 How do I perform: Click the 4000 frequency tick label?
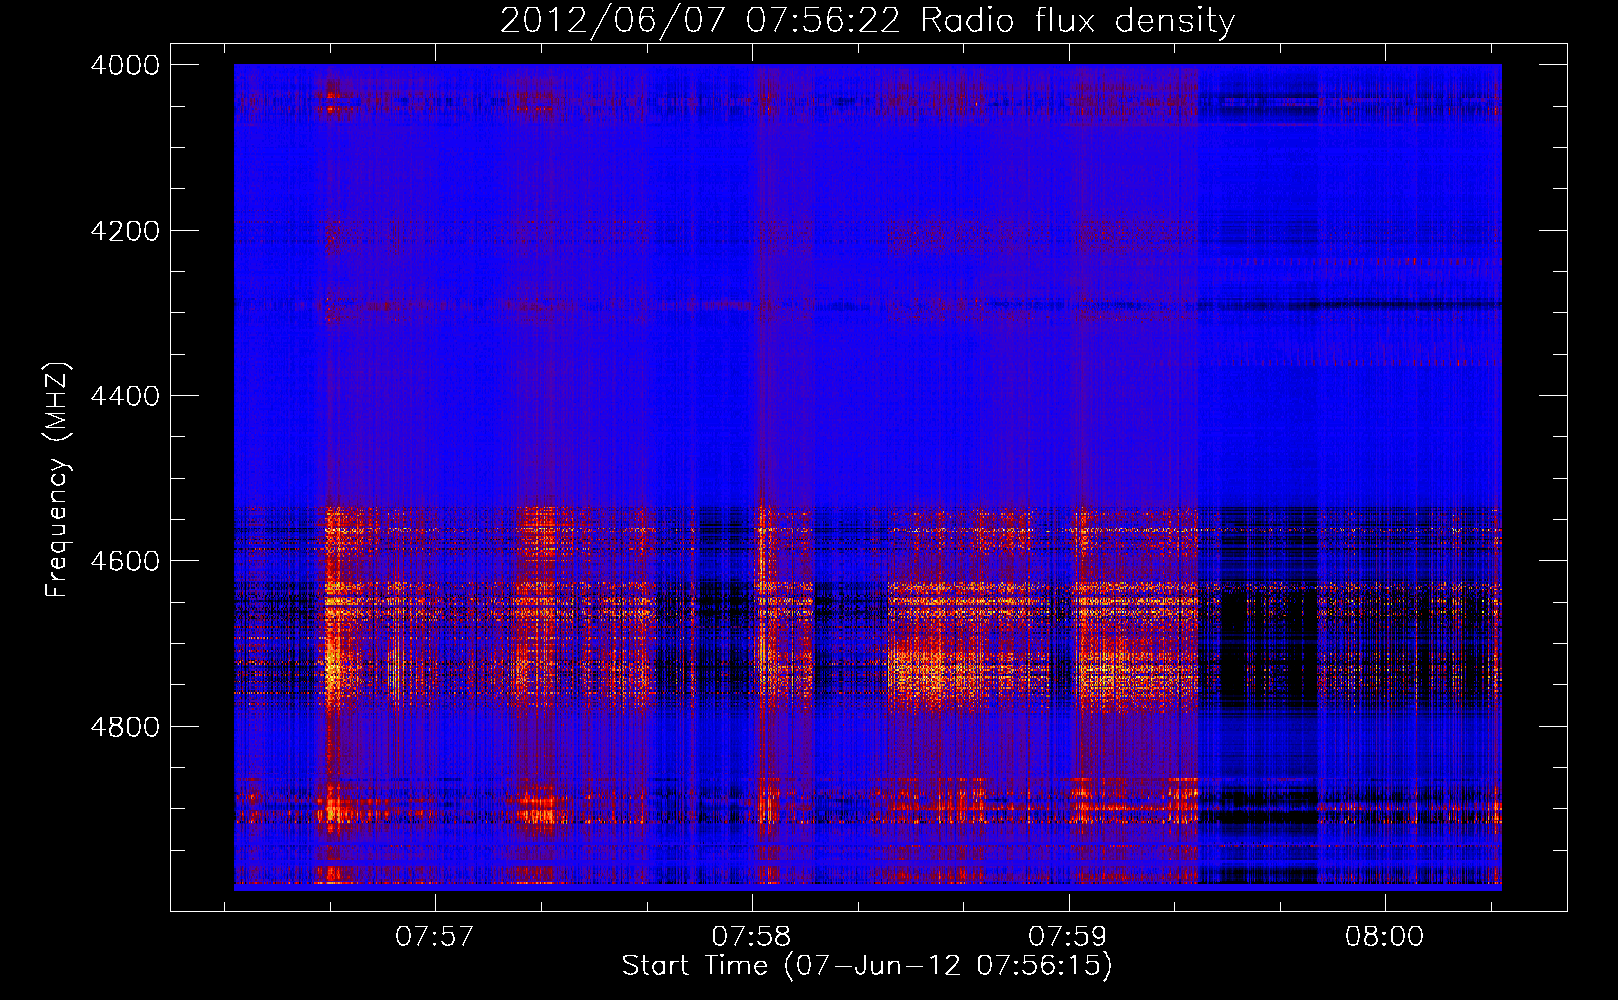125,65
